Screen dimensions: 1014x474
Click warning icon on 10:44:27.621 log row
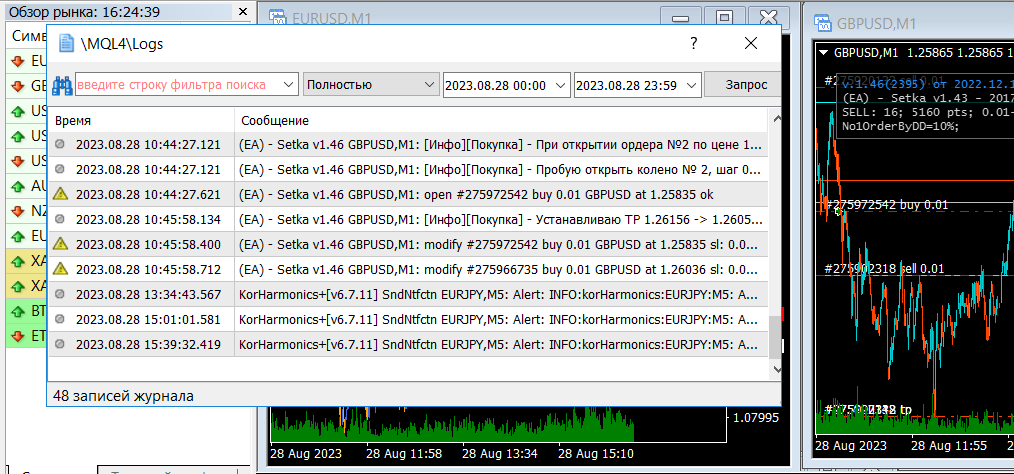tap(60, 194)
